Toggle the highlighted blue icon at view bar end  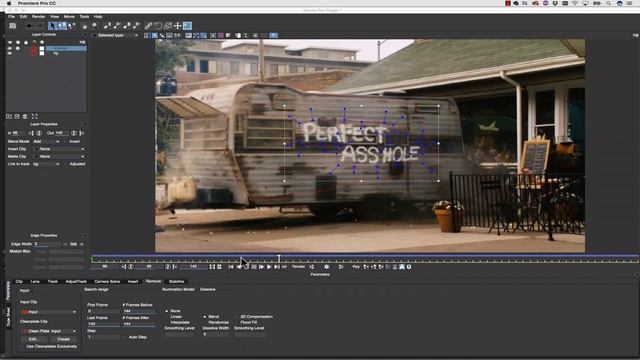tap(273, 36)
